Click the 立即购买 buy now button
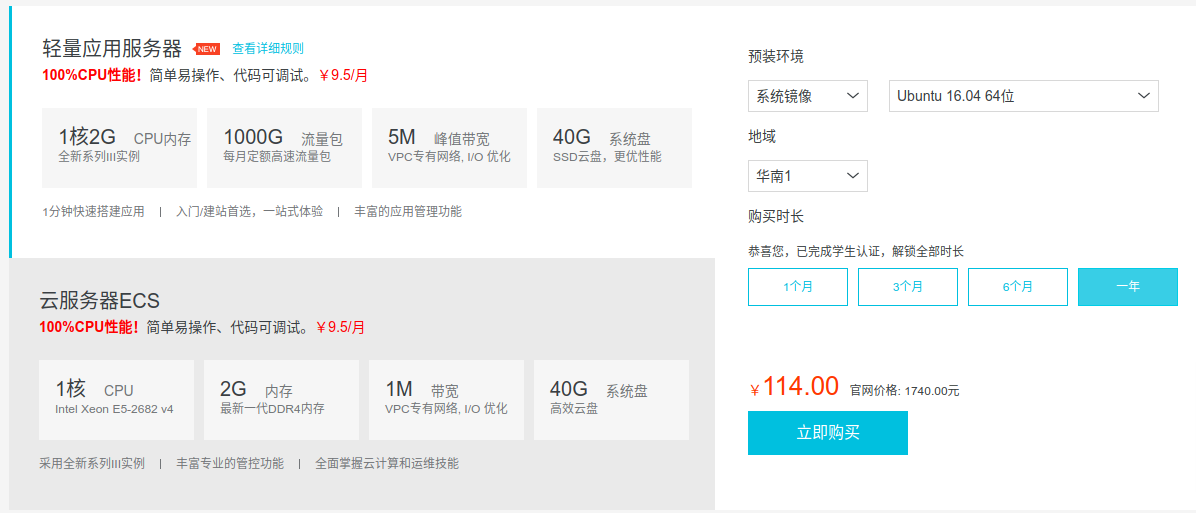 pyautogui.click(x=828, y=433)
